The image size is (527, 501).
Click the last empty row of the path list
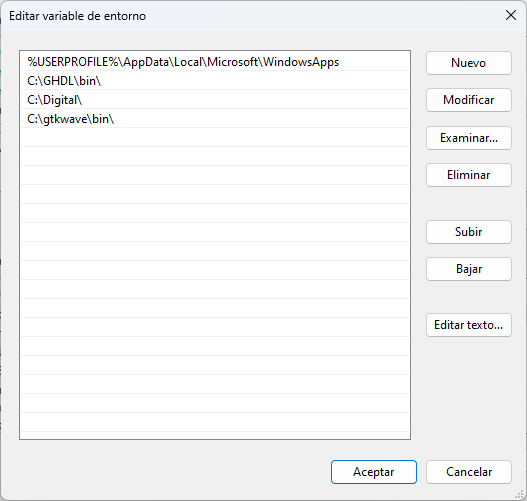(215, 422)
